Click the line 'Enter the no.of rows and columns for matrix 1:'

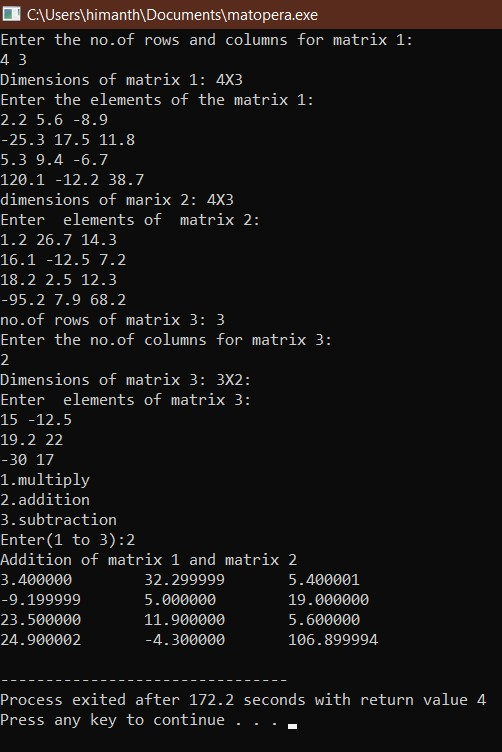(207, 40)
